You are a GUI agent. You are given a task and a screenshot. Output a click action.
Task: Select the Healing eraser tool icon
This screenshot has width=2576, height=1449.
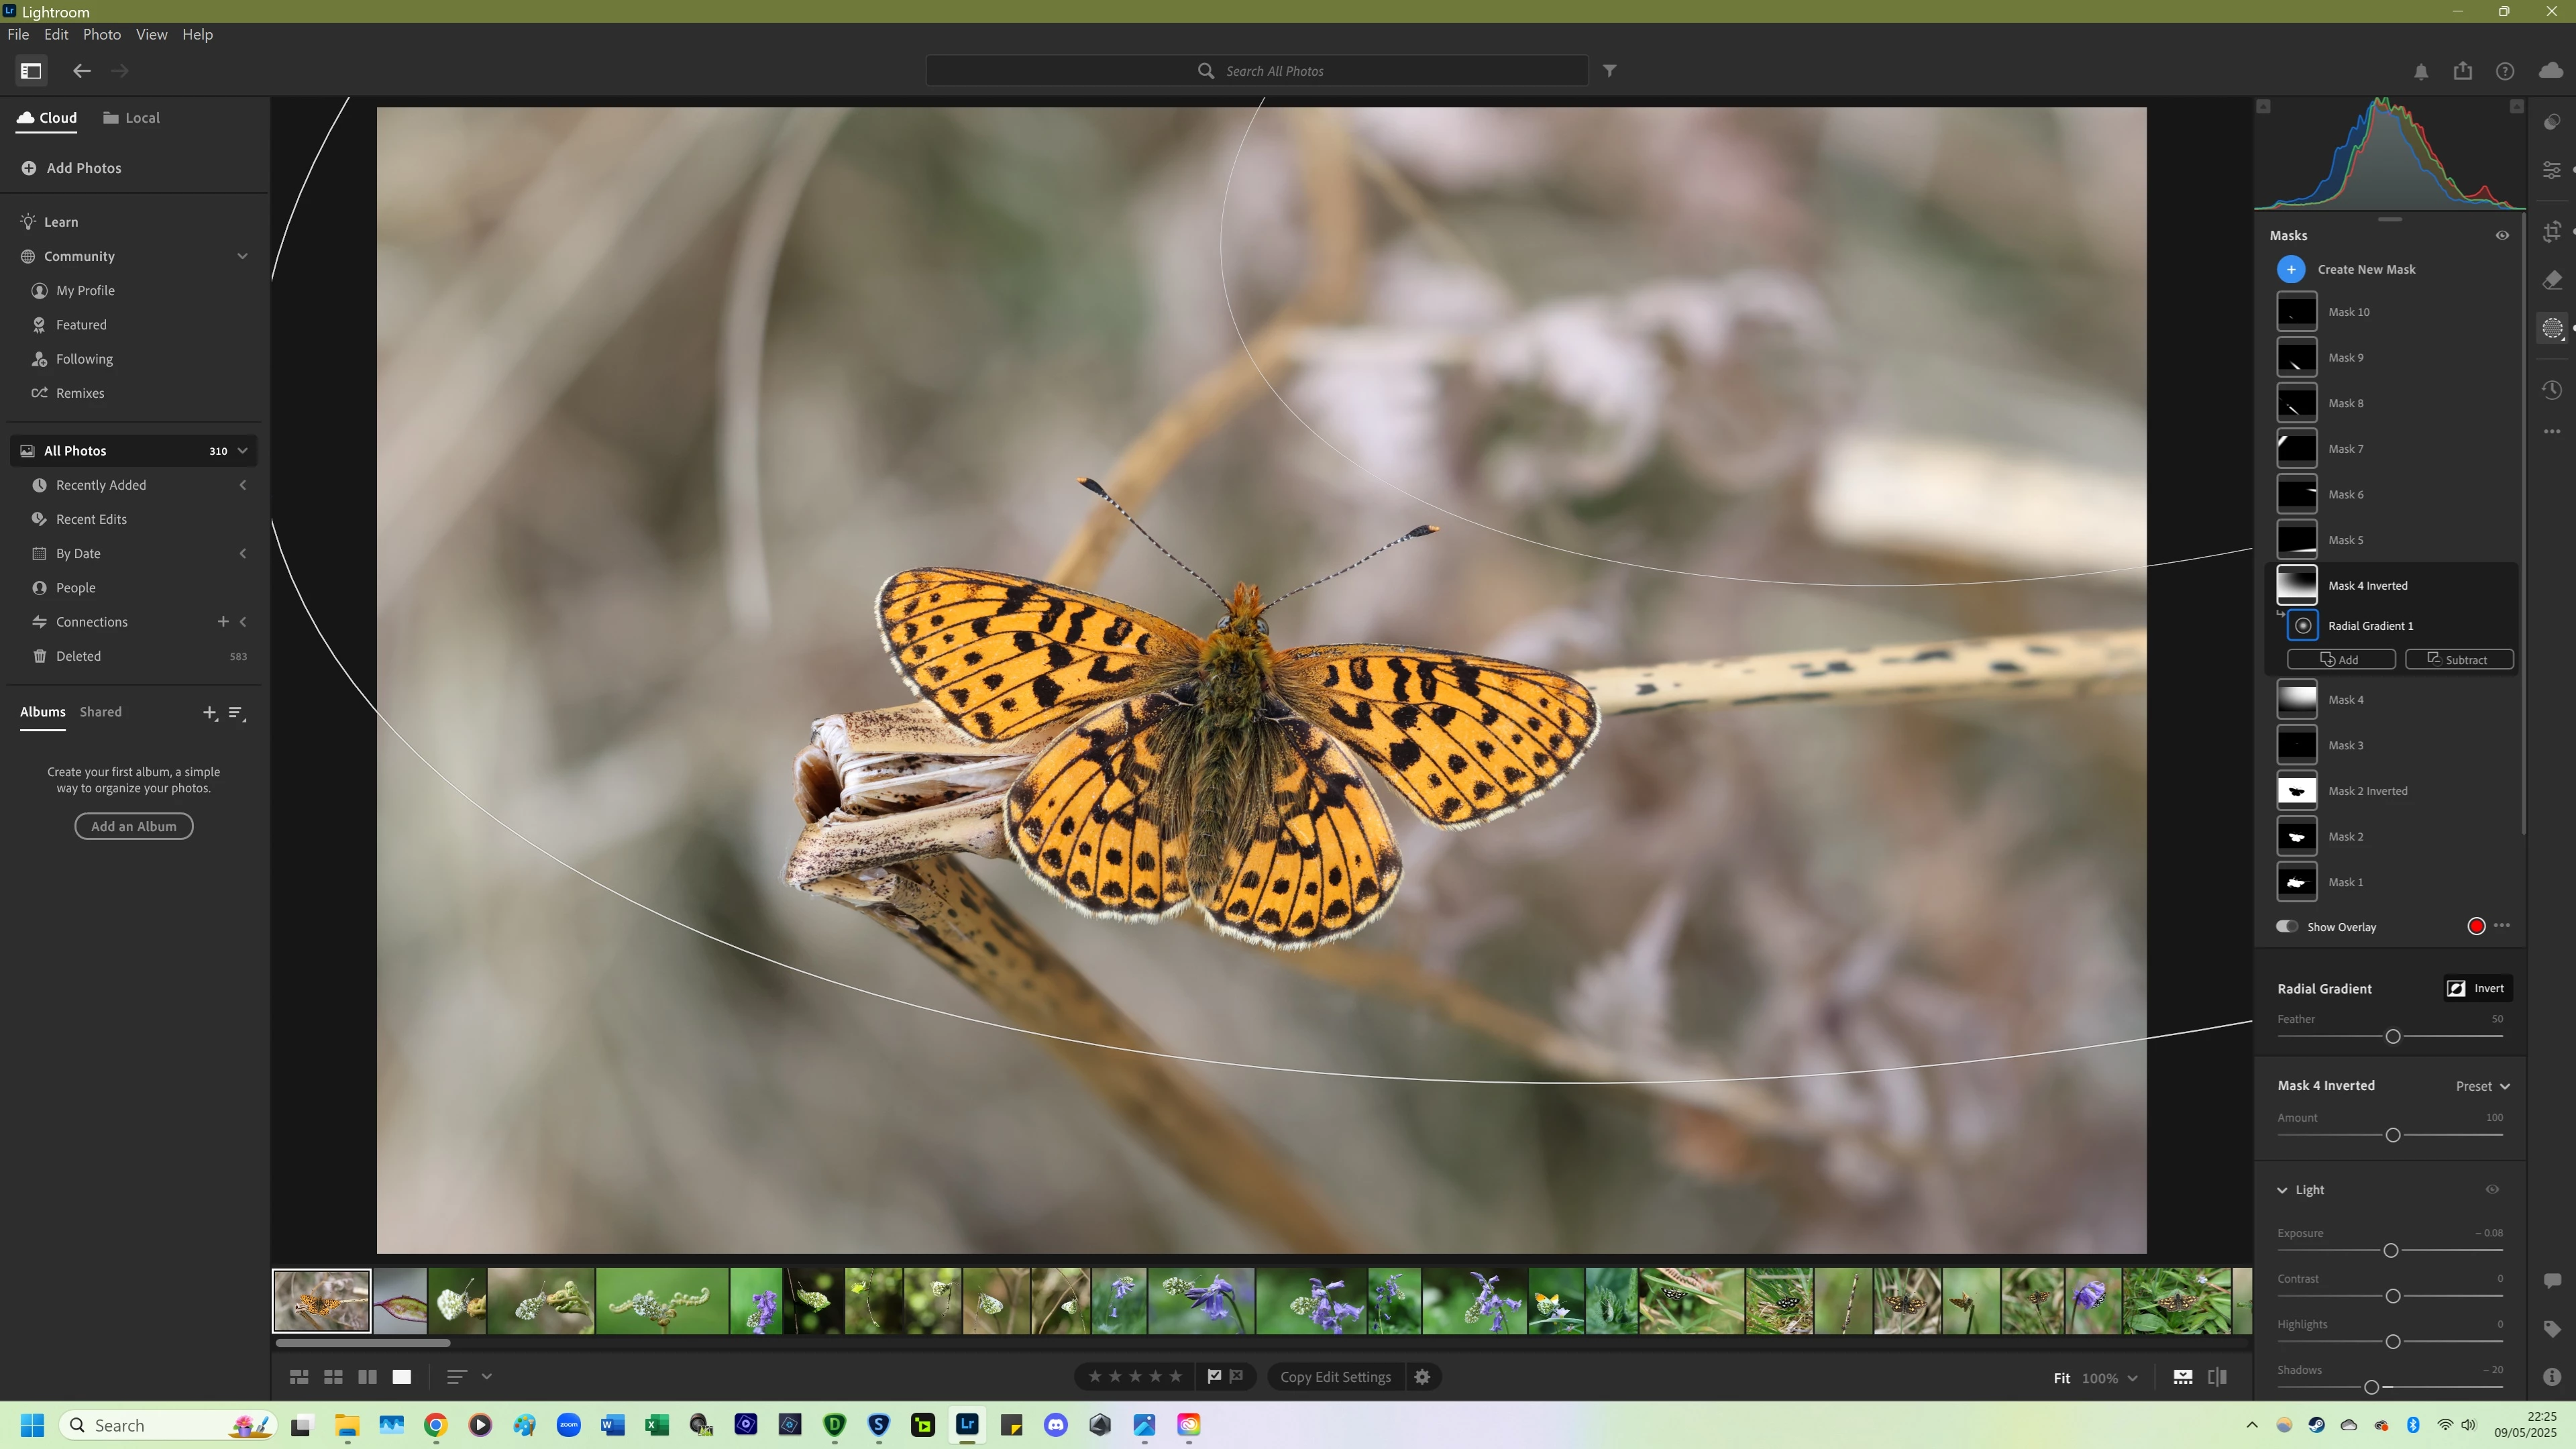pos(2552,280)
